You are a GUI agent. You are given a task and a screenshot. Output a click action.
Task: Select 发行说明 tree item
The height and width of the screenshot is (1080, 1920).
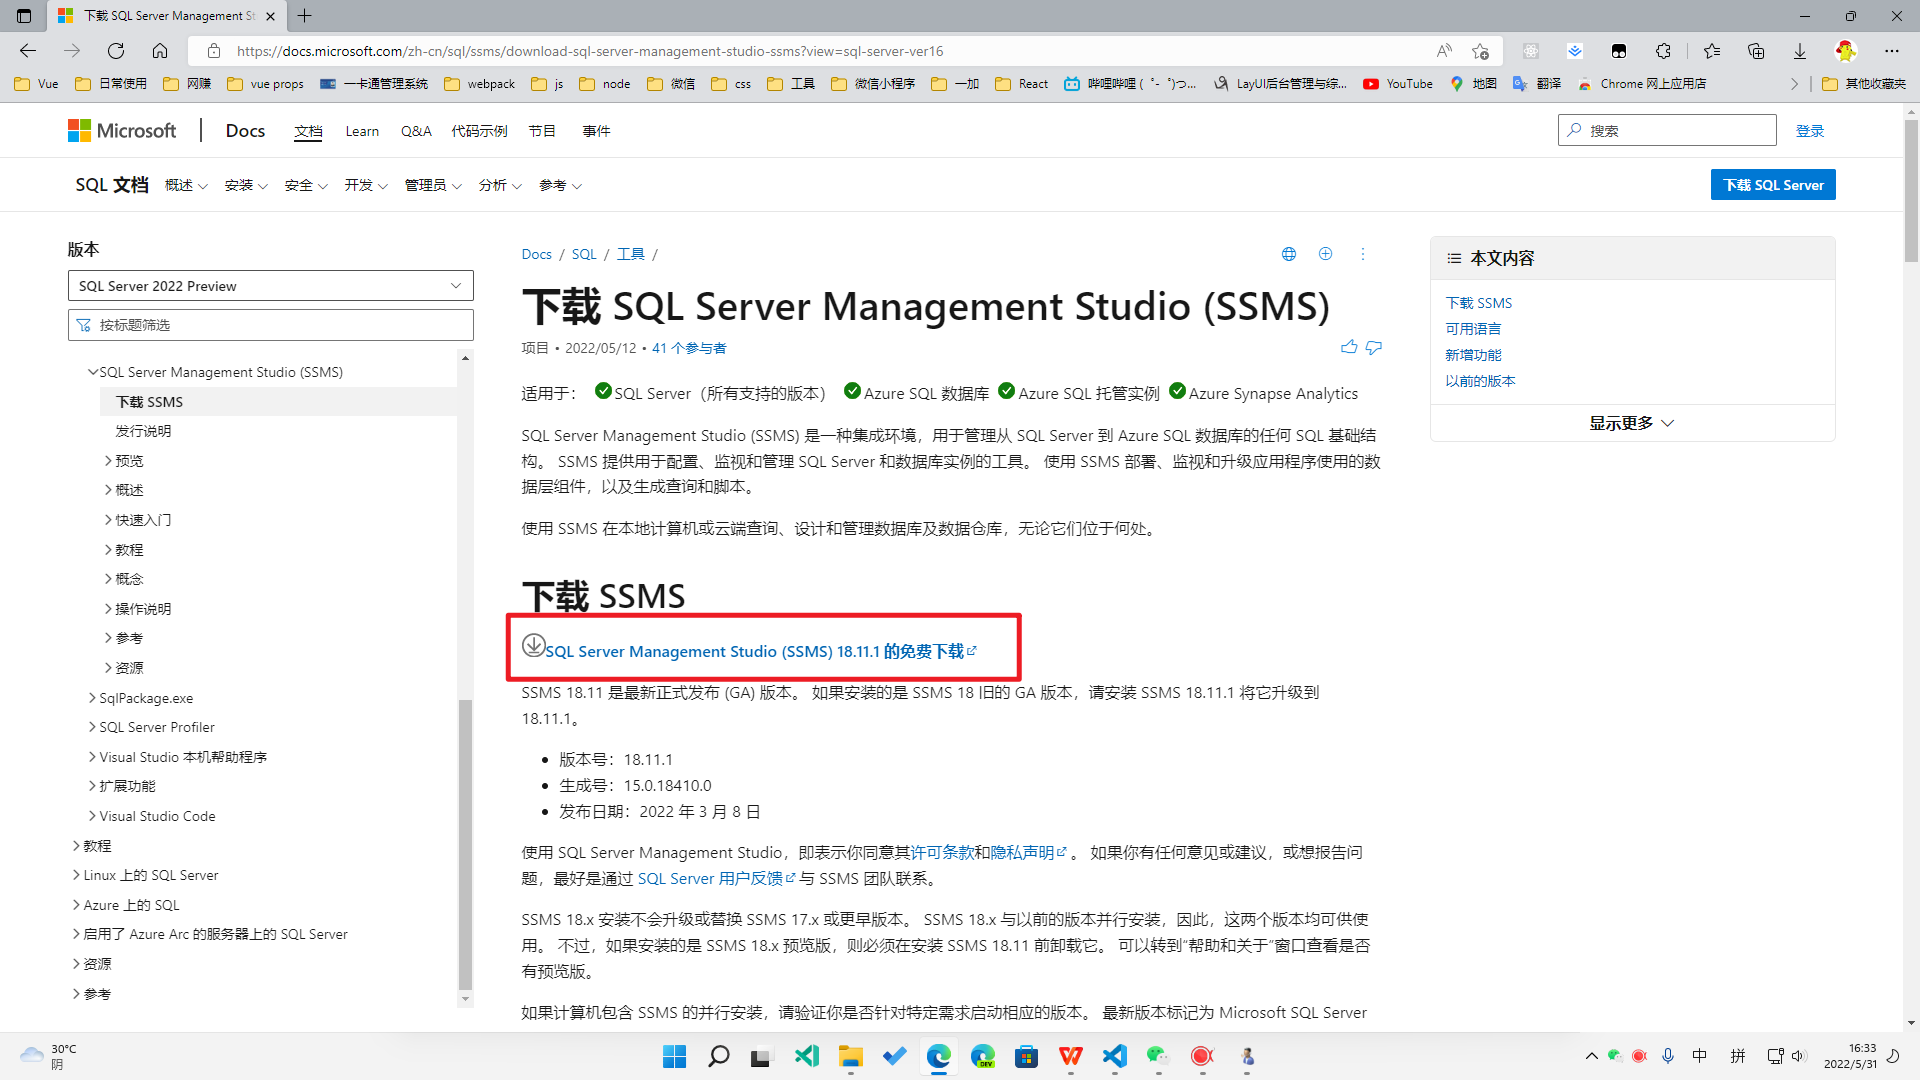click(x=143, y=431)
